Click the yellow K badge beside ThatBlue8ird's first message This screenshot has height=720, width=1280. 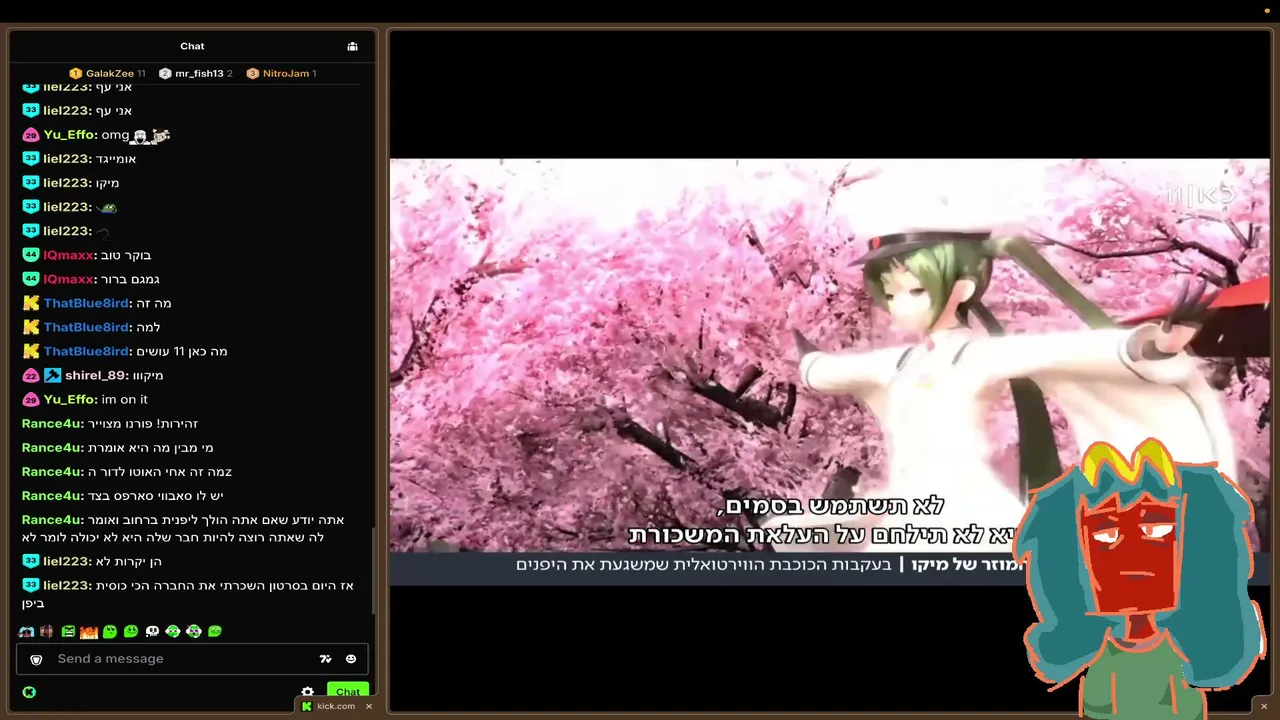tap(31, 303)
